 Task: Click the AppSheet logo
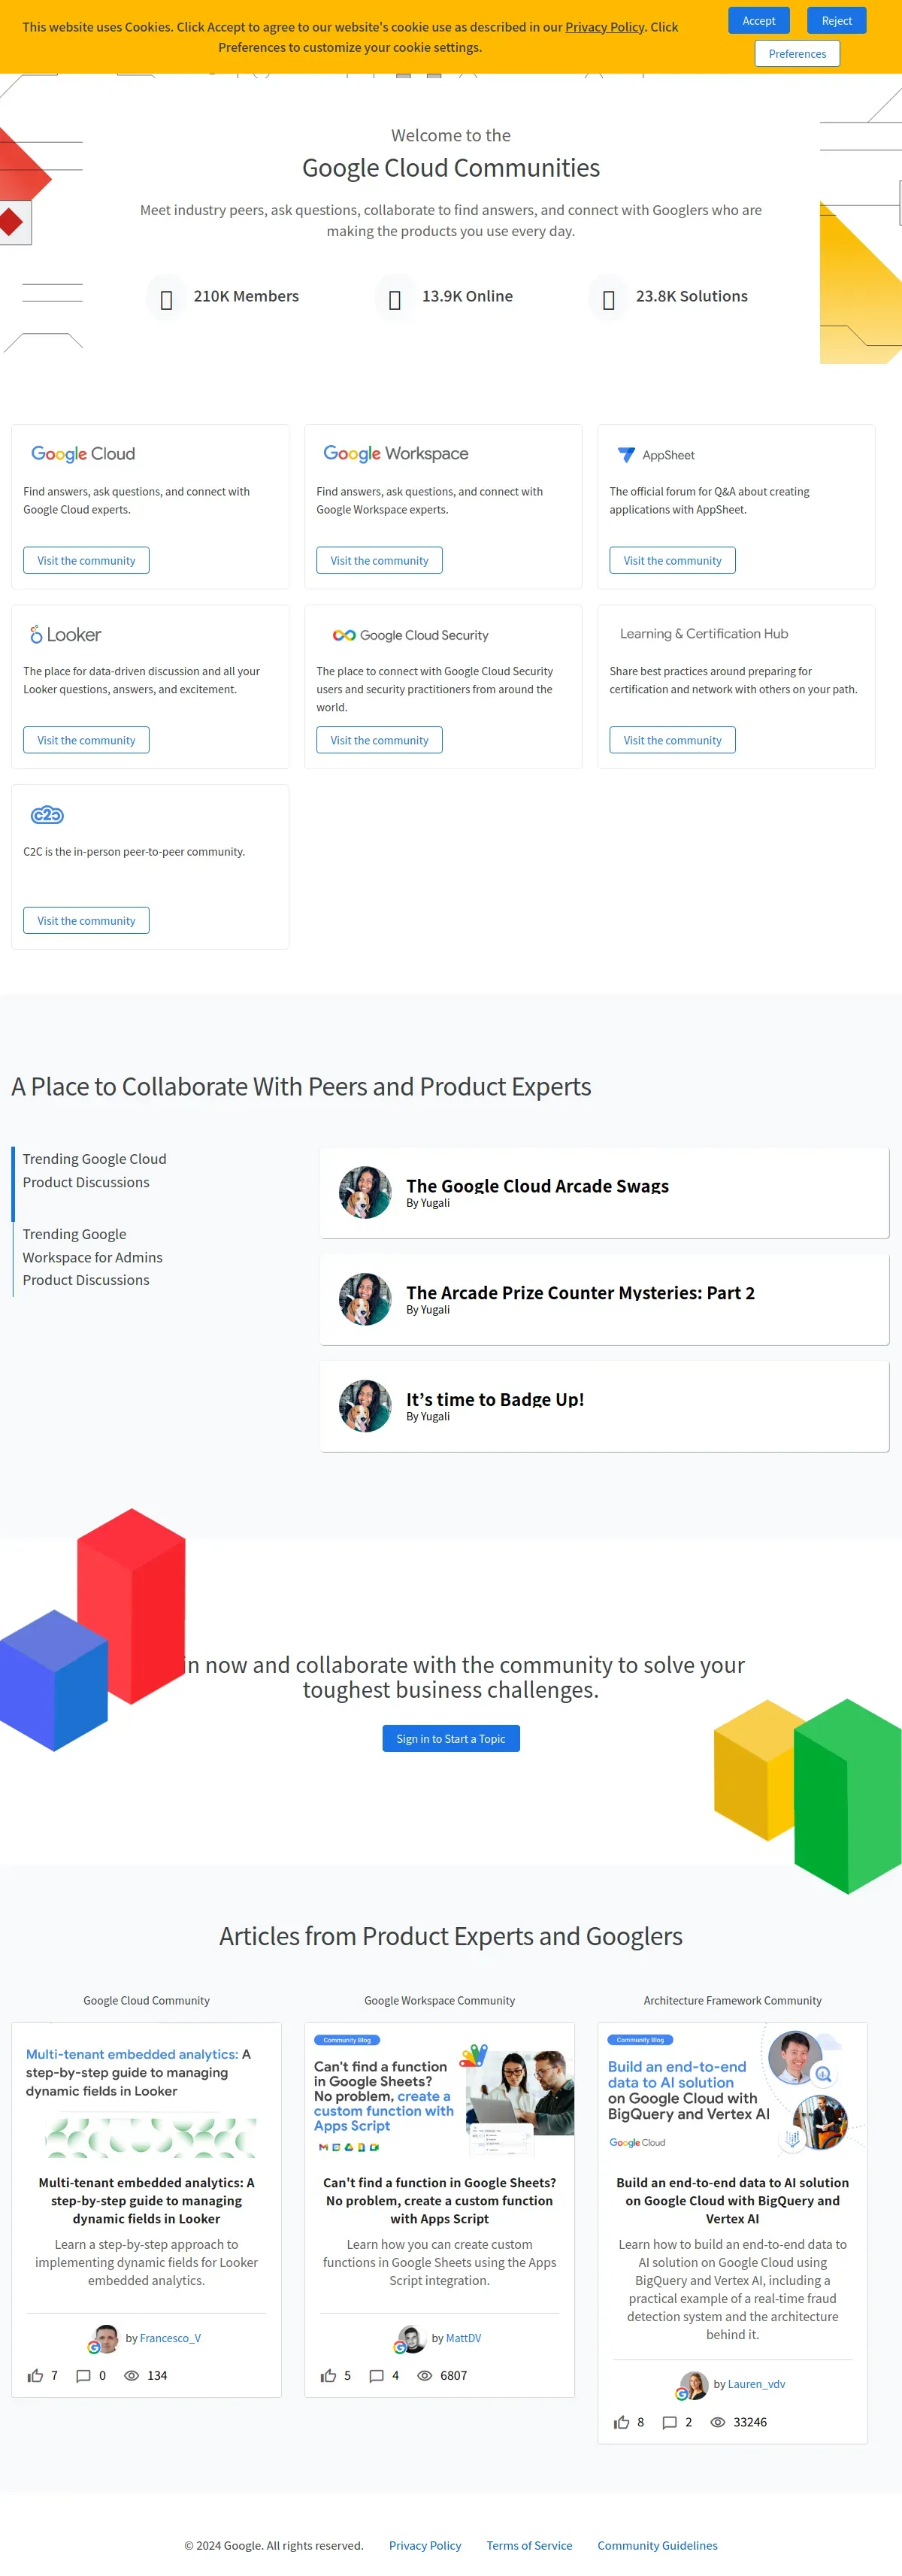point(655,454)
